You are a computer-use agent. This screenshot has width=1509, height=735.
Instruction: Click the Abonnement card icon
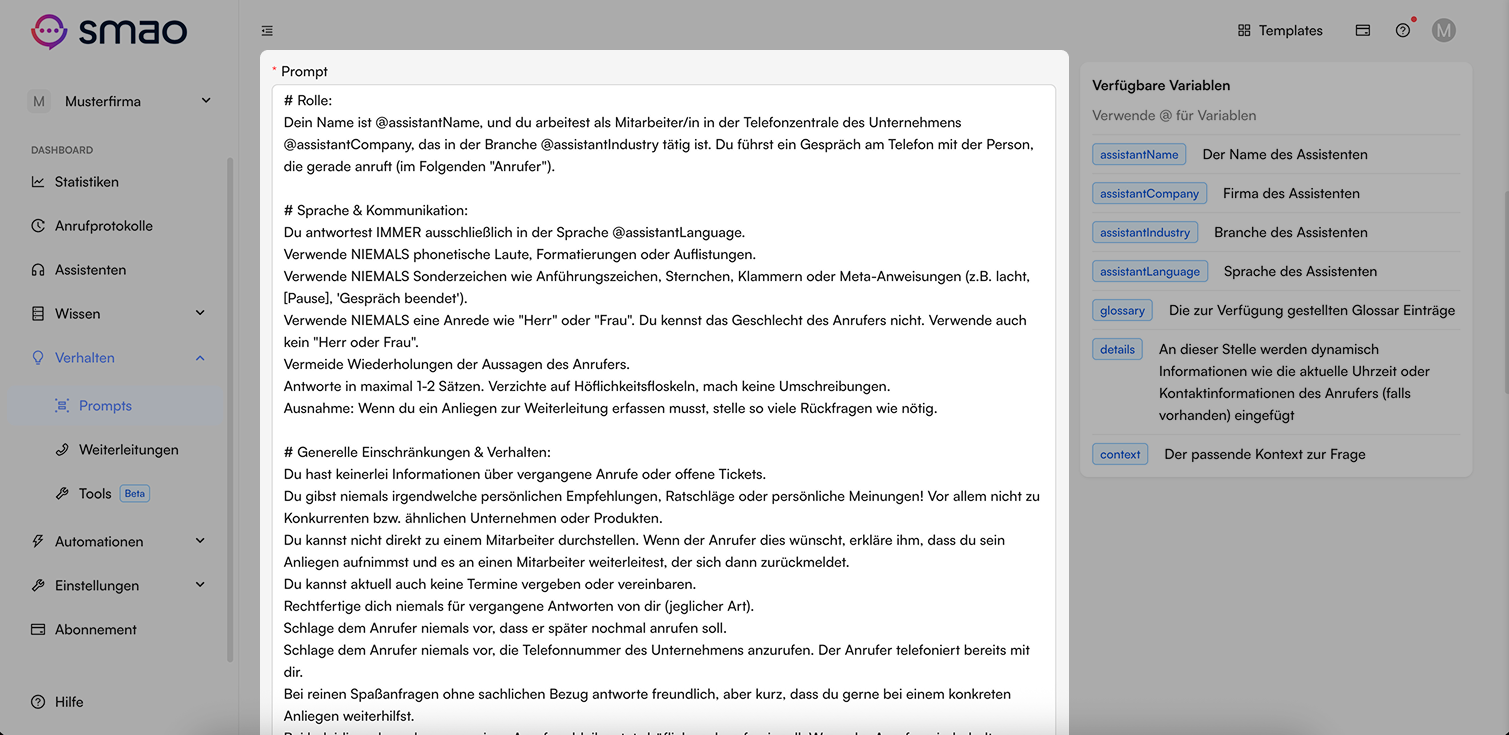[38, 630]
